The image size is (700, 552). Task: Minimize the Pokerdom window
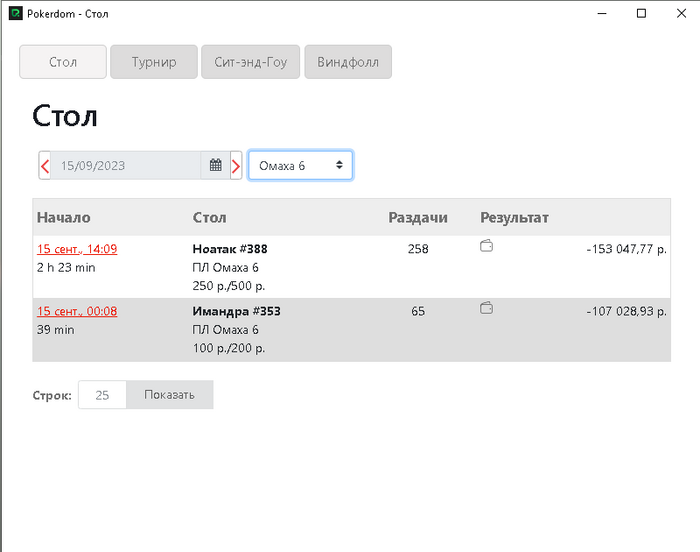point(602,13)
